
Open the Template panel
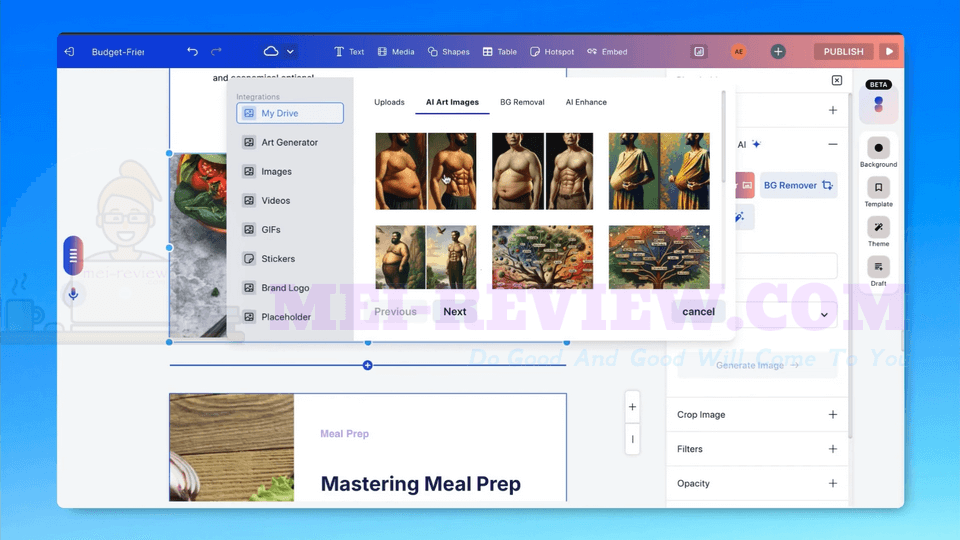point(879,192)
